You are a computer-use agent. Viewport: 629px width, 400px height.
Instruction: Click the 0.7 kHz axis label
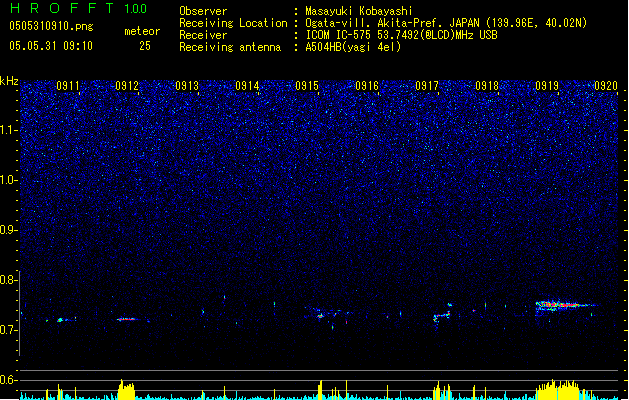pyautogui.click(x=9, y=330)
